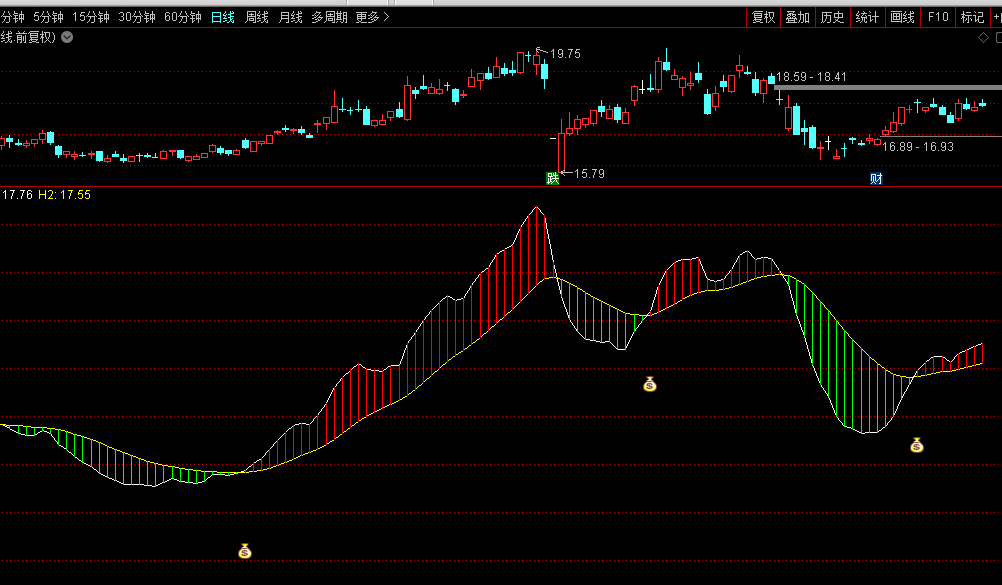The image size is (1002, 585).
Task: Select the 60分钟 period tab
Action: 182,17
